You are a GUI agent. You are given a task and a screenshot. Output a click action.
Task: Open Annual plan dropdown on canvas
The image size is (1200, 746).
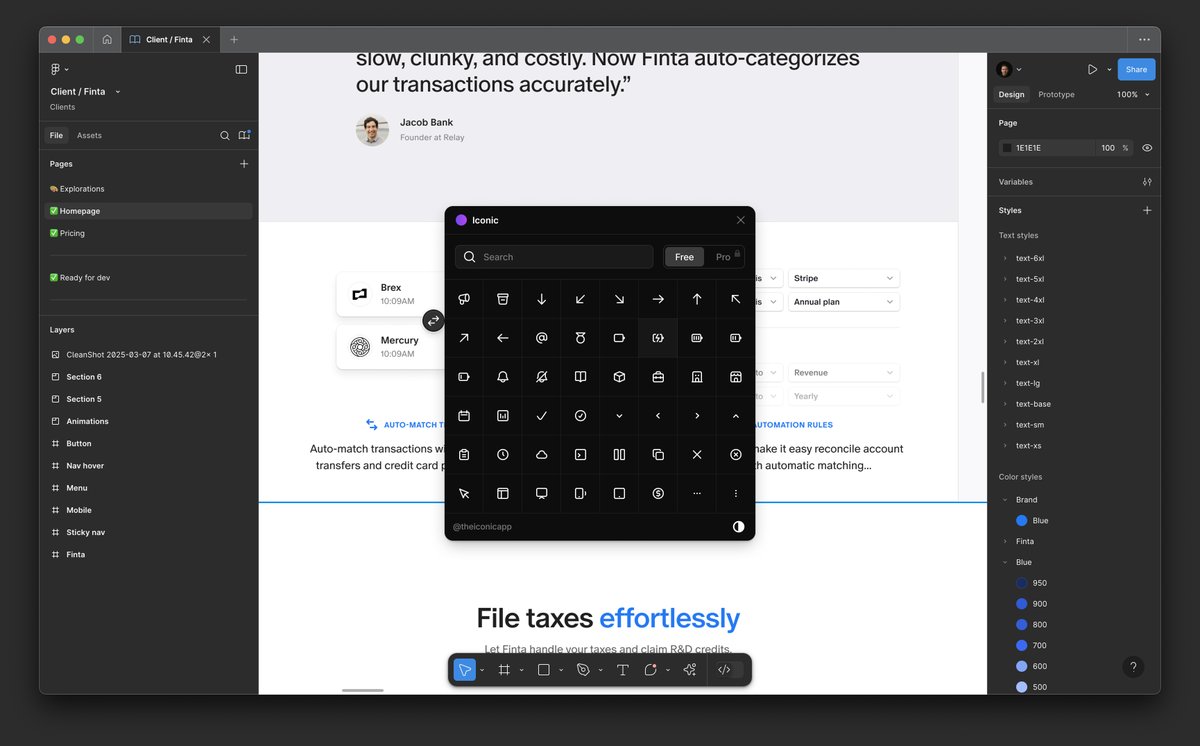(844, 301)
